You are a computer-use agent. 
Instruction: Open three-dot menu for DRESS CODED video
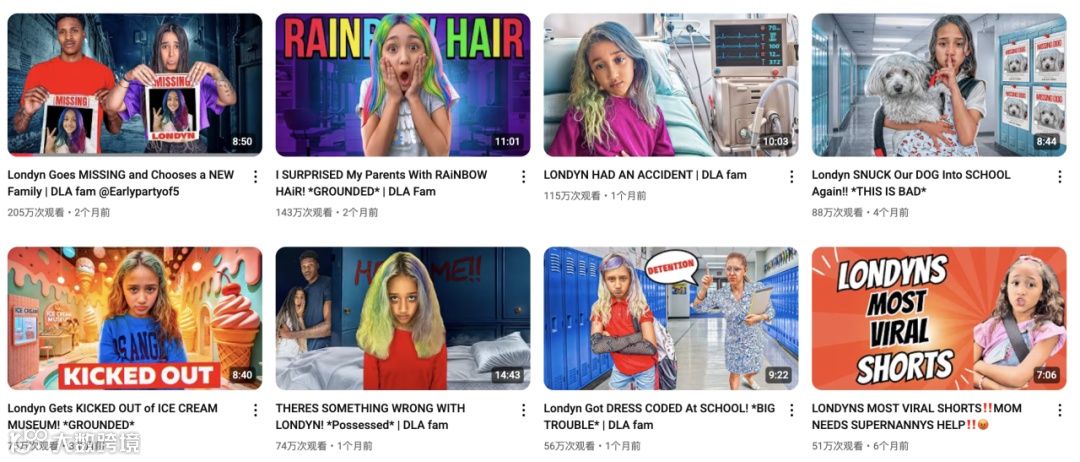click(x=791, y=410)
